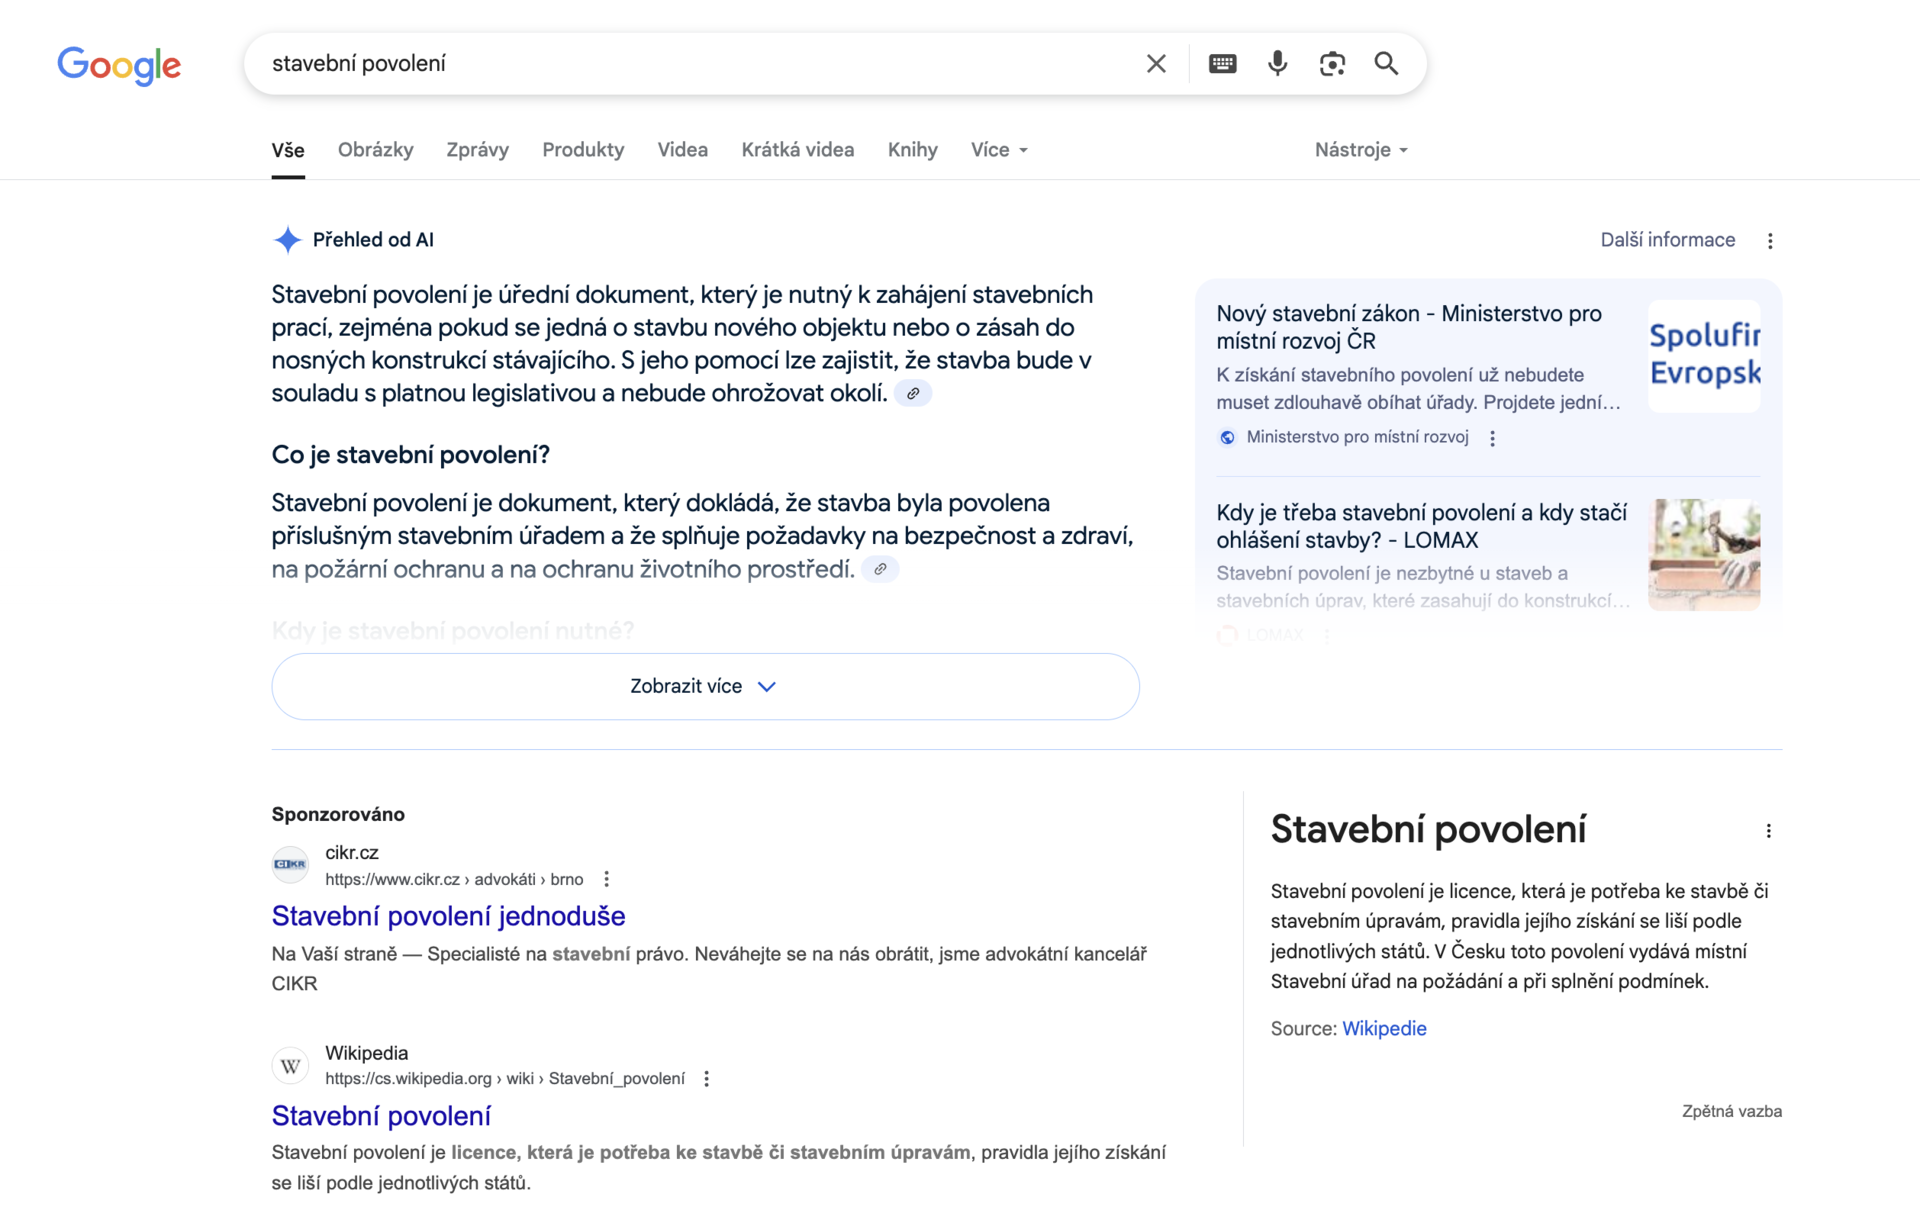This screenshot has width=1920, height=1210.
Task: Open Google Lens image search
Action: 1332,64
